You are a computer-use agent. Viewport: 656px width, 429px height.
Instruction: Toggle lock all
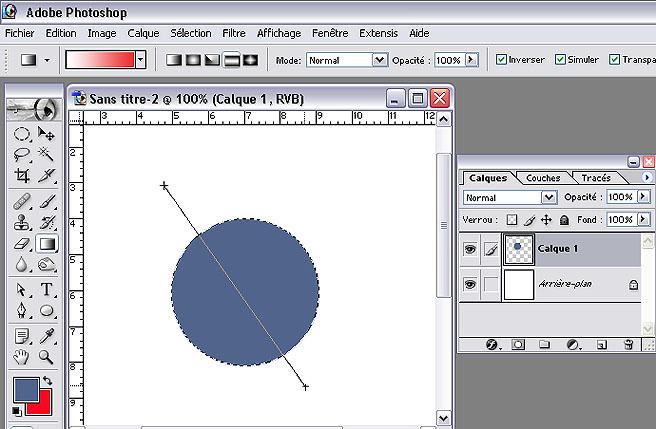(564, 220)
